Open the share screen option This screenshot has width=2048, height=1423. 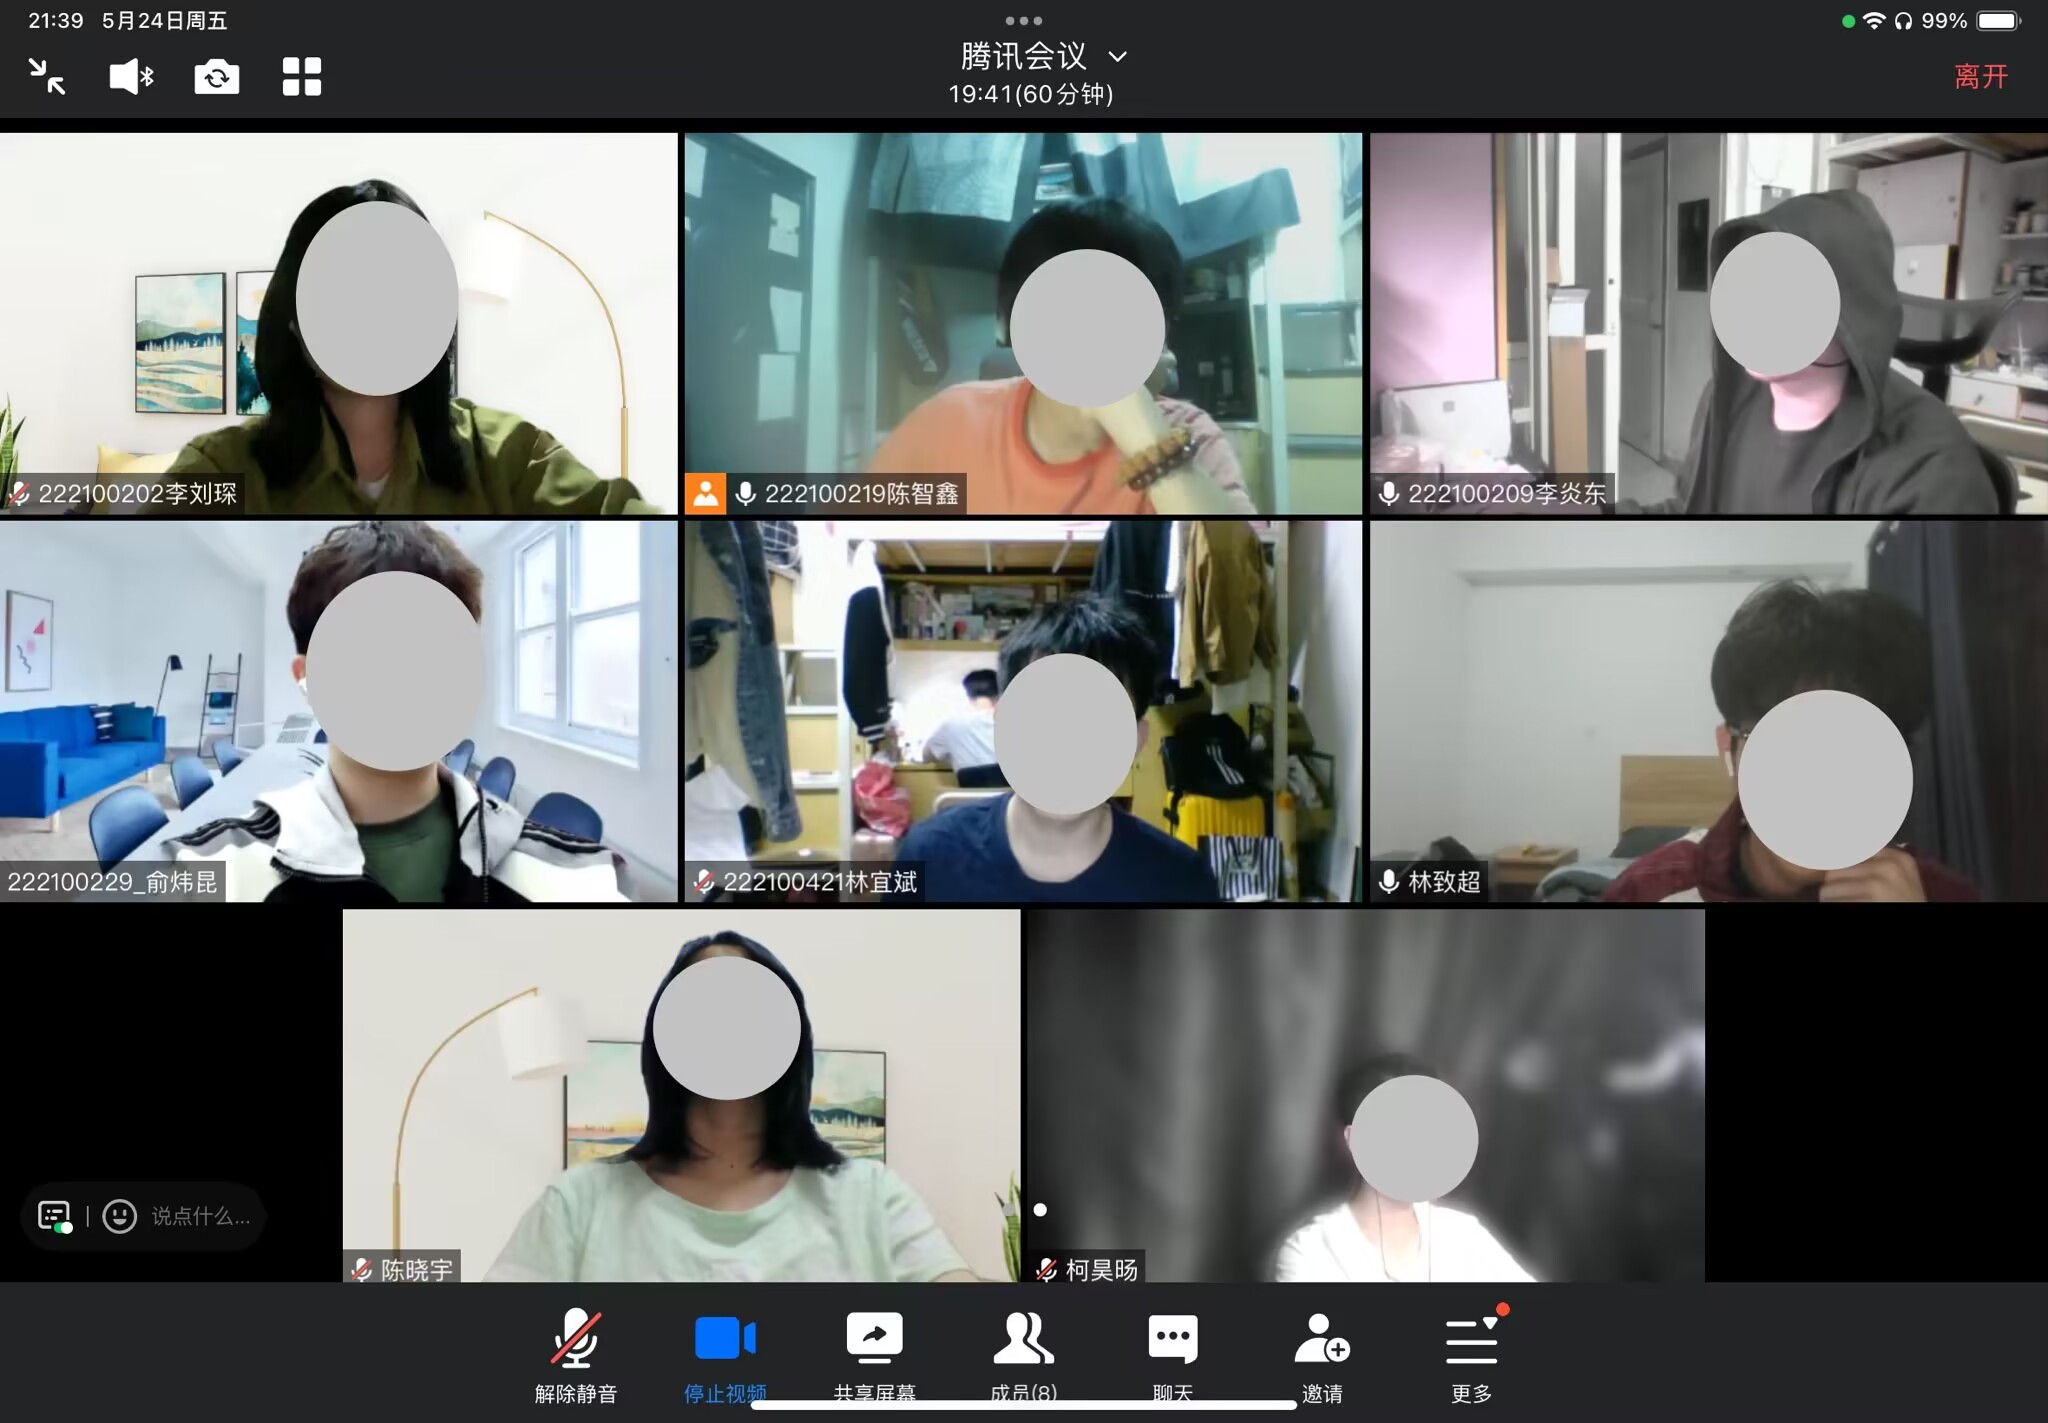pos(874,1352)
